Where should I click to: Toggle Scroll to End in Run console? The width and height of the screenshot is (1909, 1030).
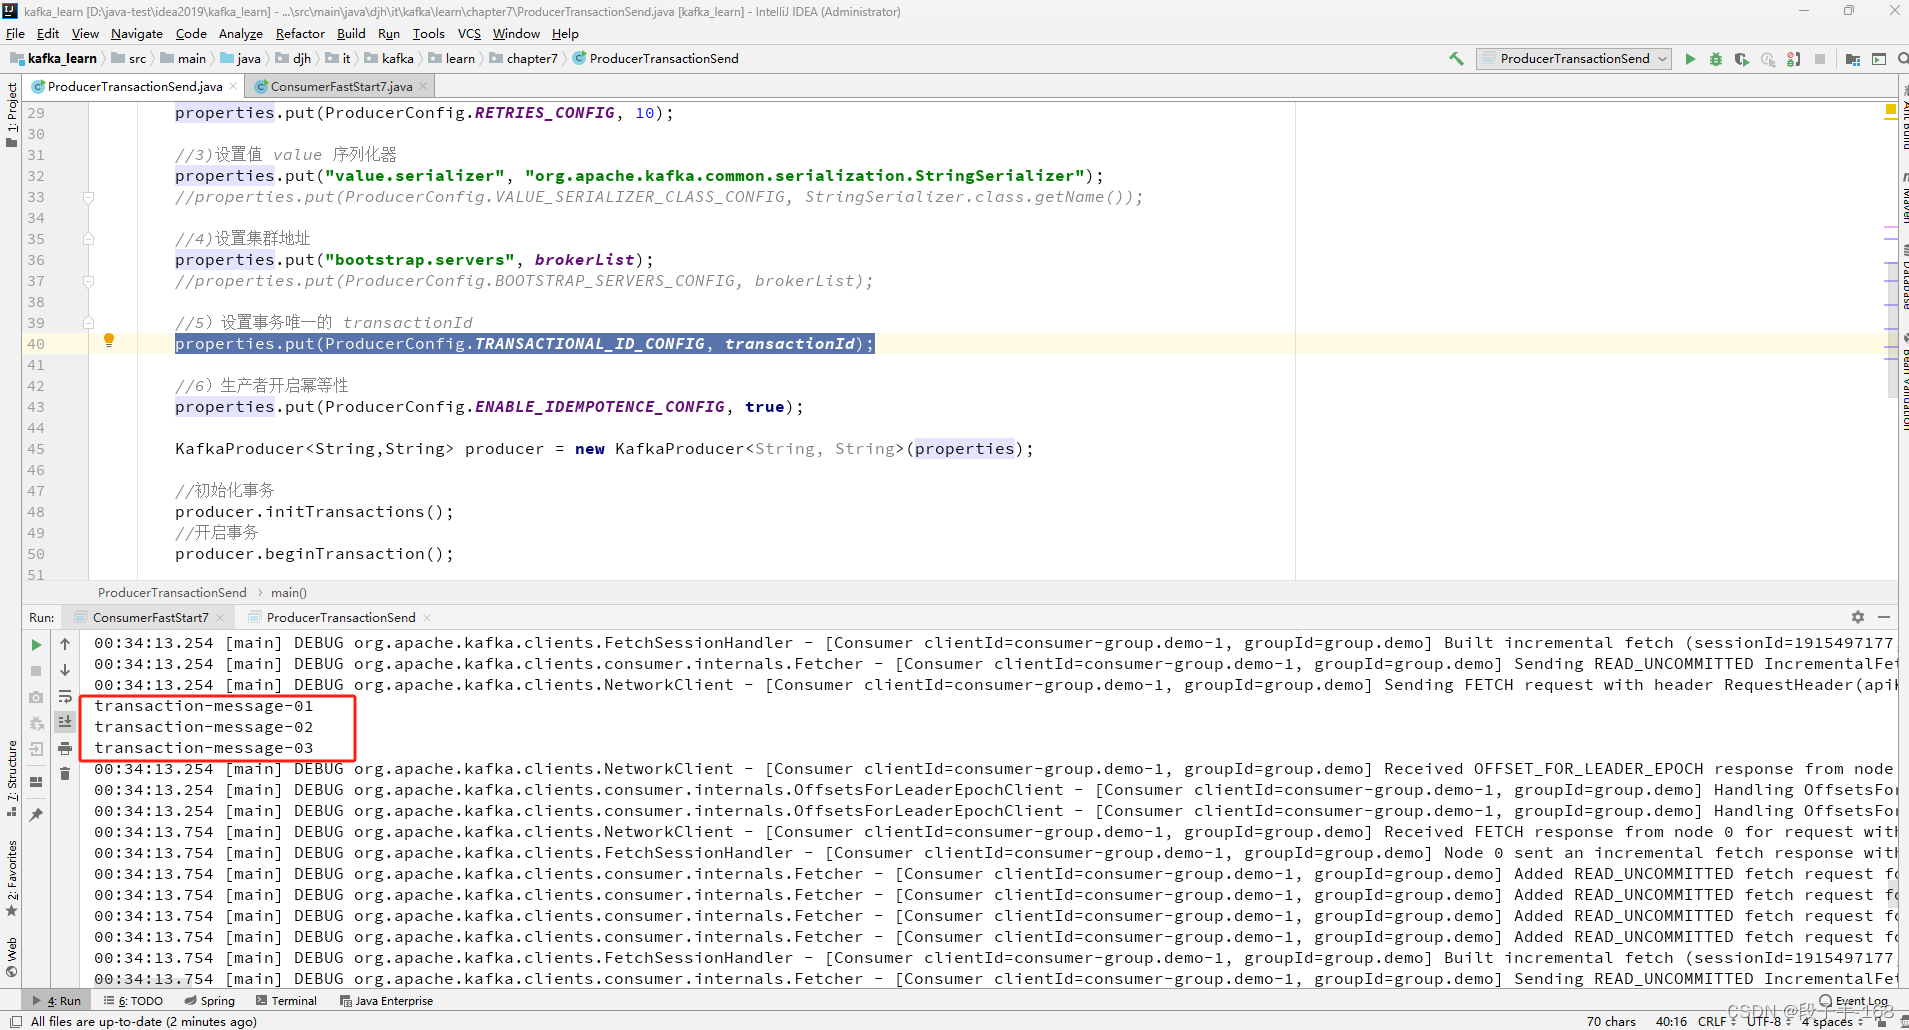65,721
